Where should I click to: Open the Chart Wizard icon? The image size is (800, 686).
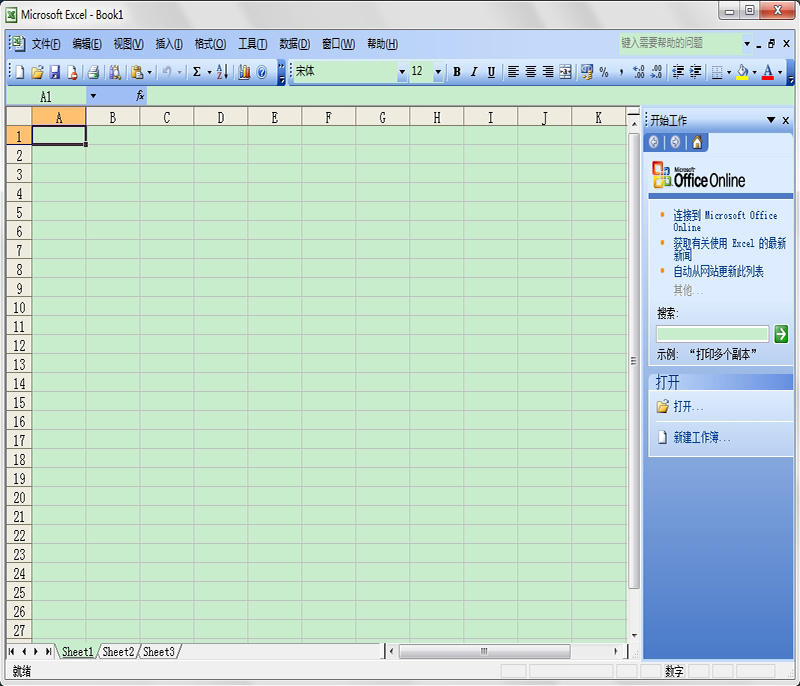[x=244, y=72]
